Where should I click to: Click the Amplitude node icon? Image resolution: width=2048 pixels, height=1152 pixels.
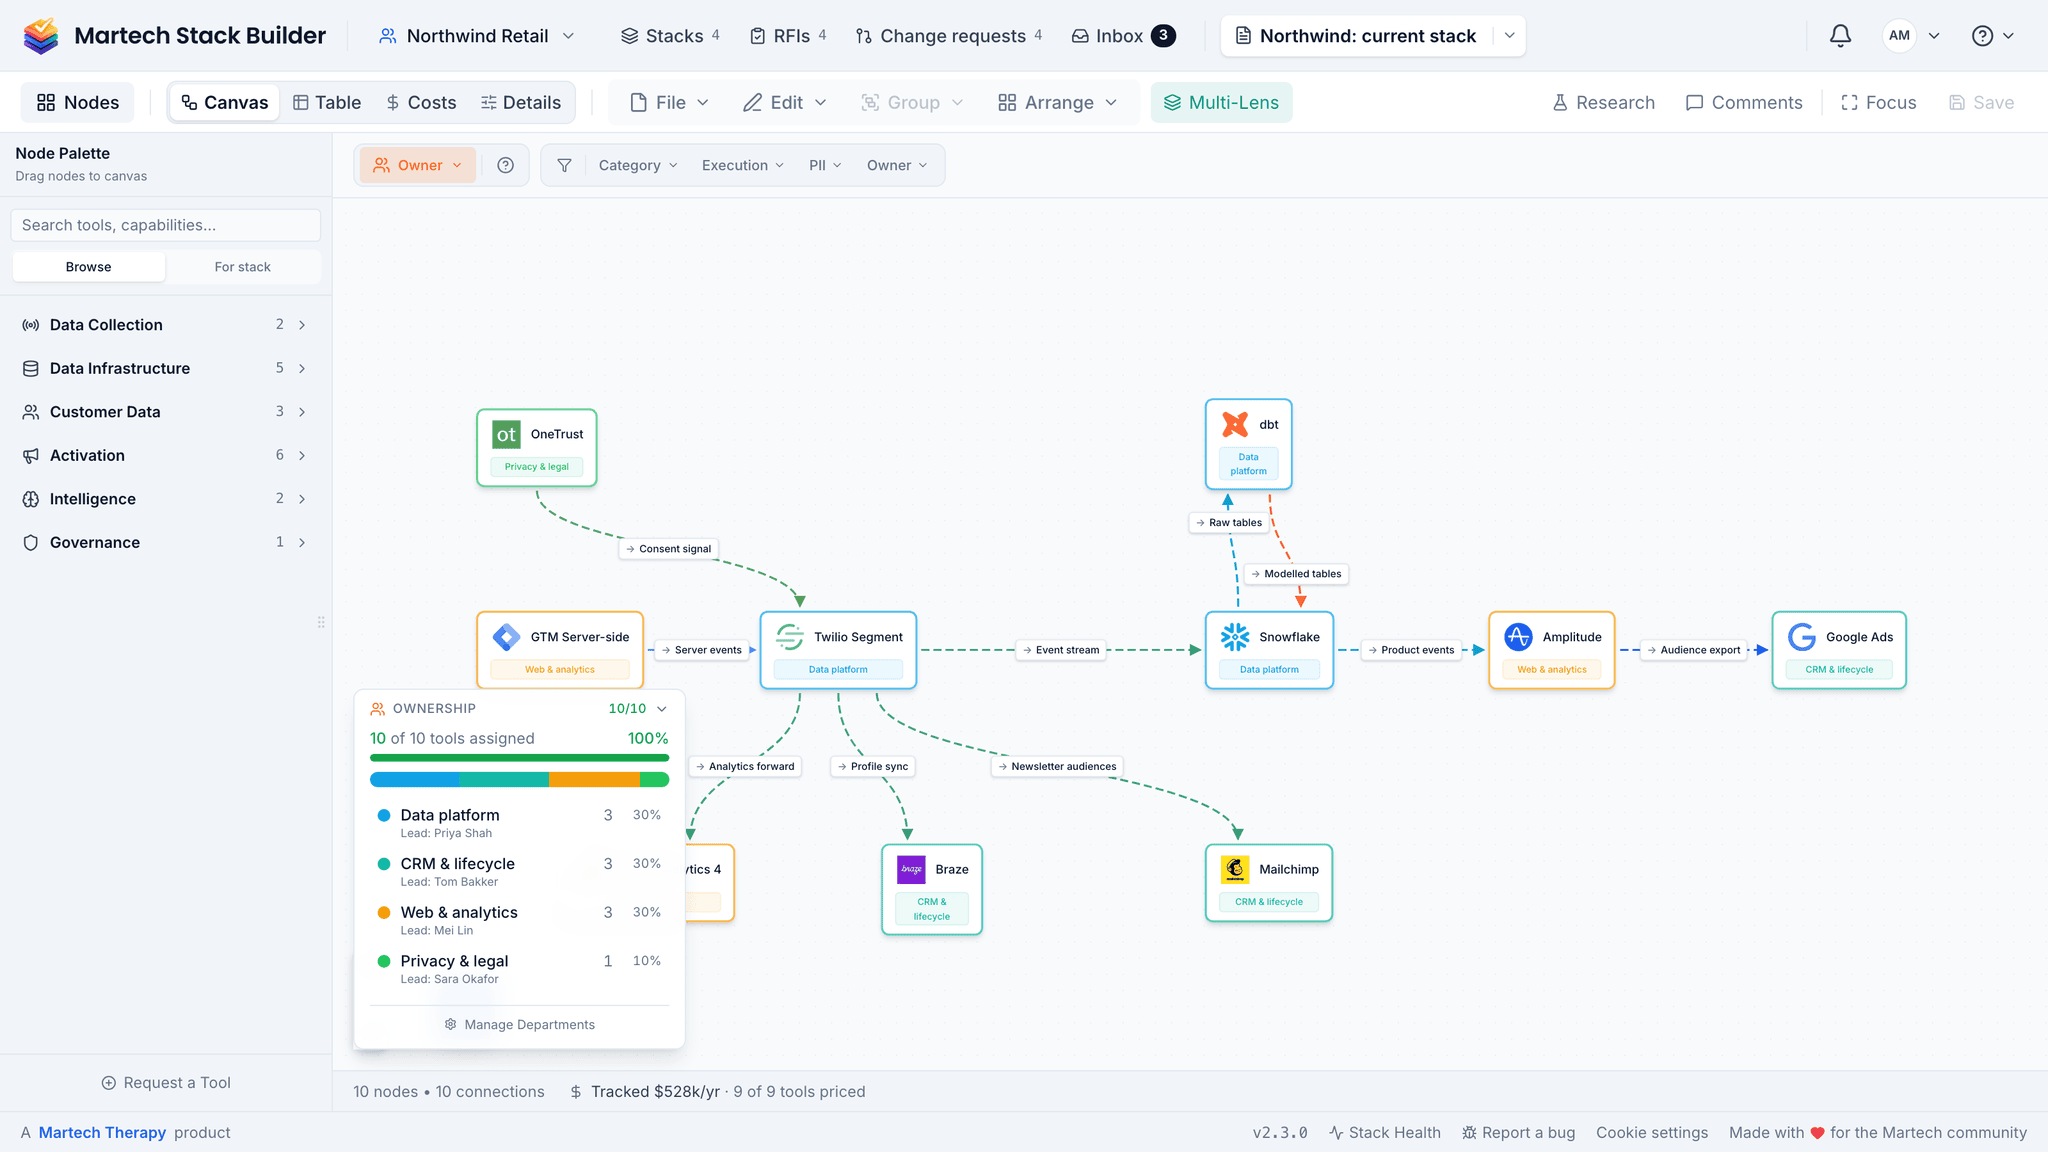(1518, 637)
